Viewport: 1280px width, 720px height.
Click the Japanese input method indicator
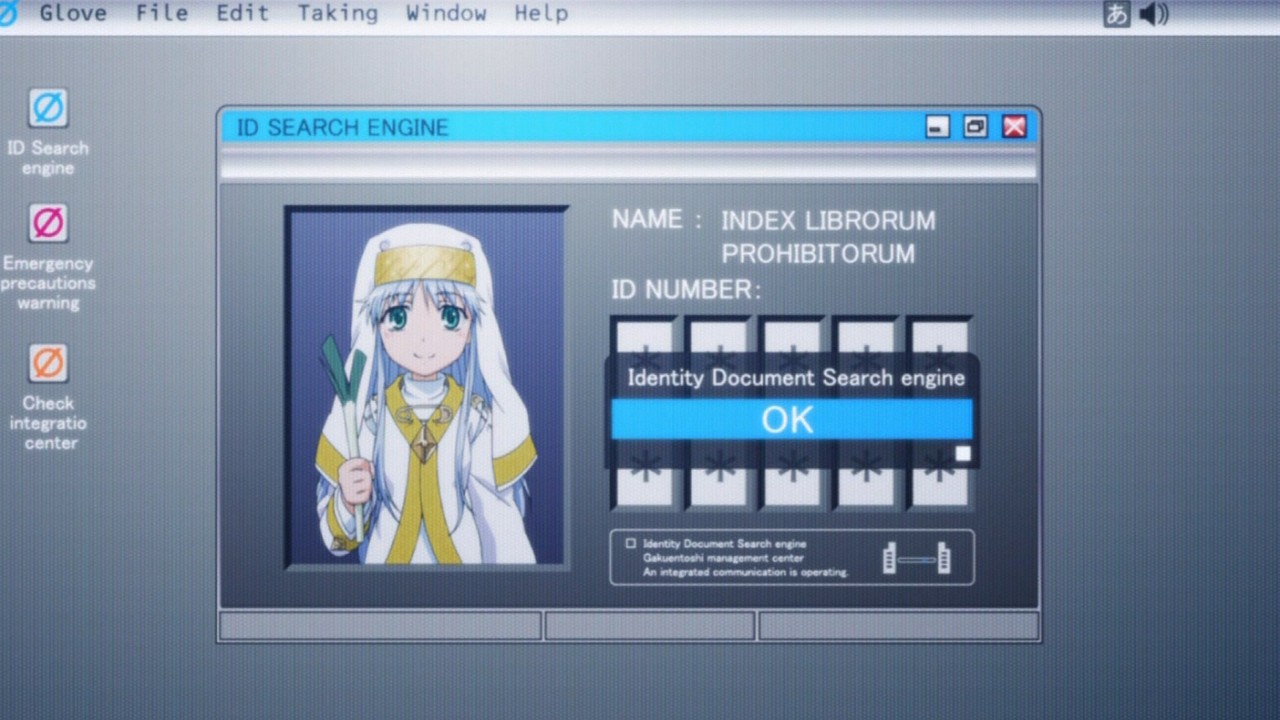[x=1117, y=14]
